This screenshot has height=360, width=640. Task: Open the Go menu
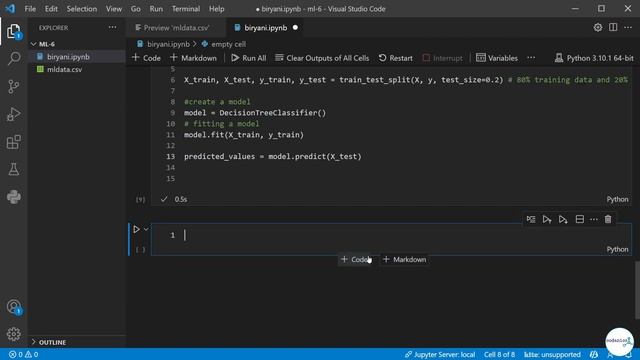coord(136,9)
